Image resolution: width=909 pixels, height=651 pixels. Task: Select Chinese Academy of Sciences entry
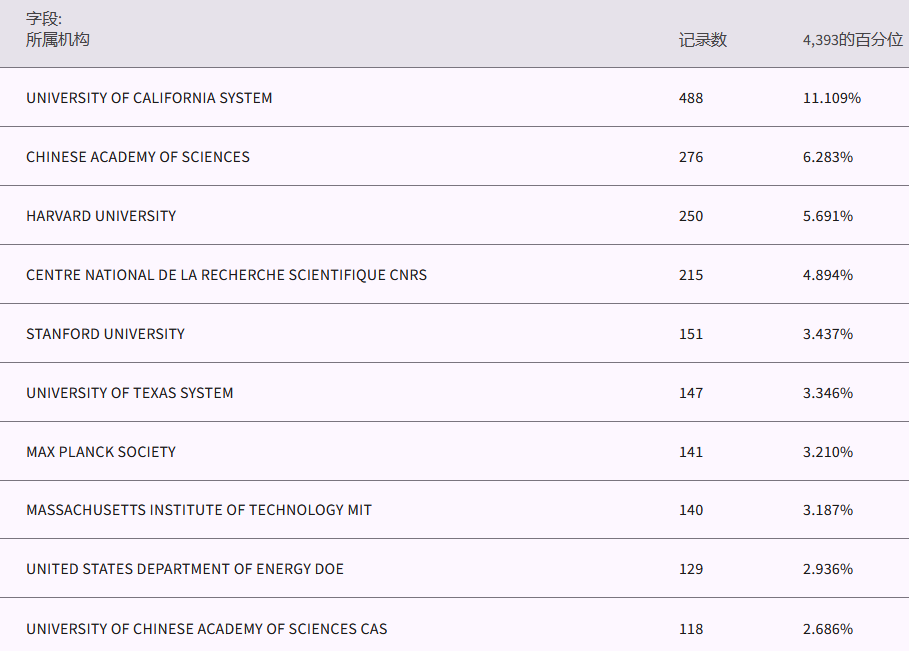138,157
